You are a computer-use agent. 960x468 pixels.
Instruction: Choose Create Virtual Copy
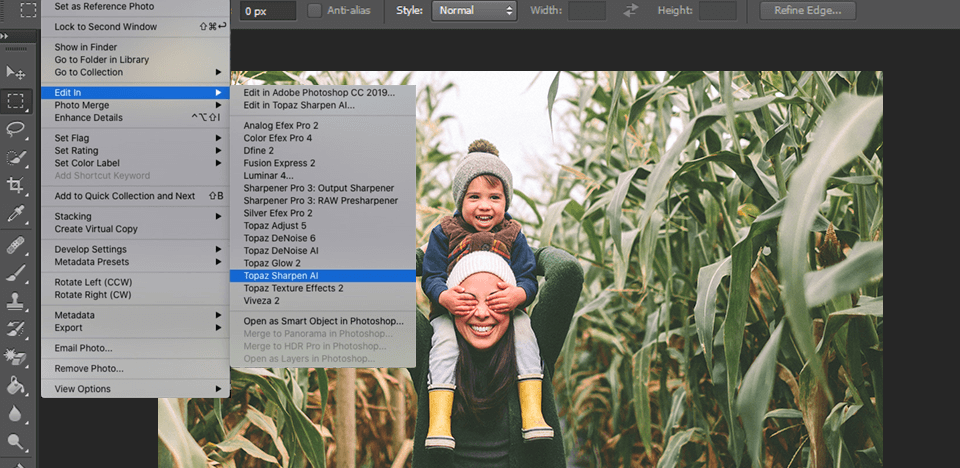click(135, 229)
